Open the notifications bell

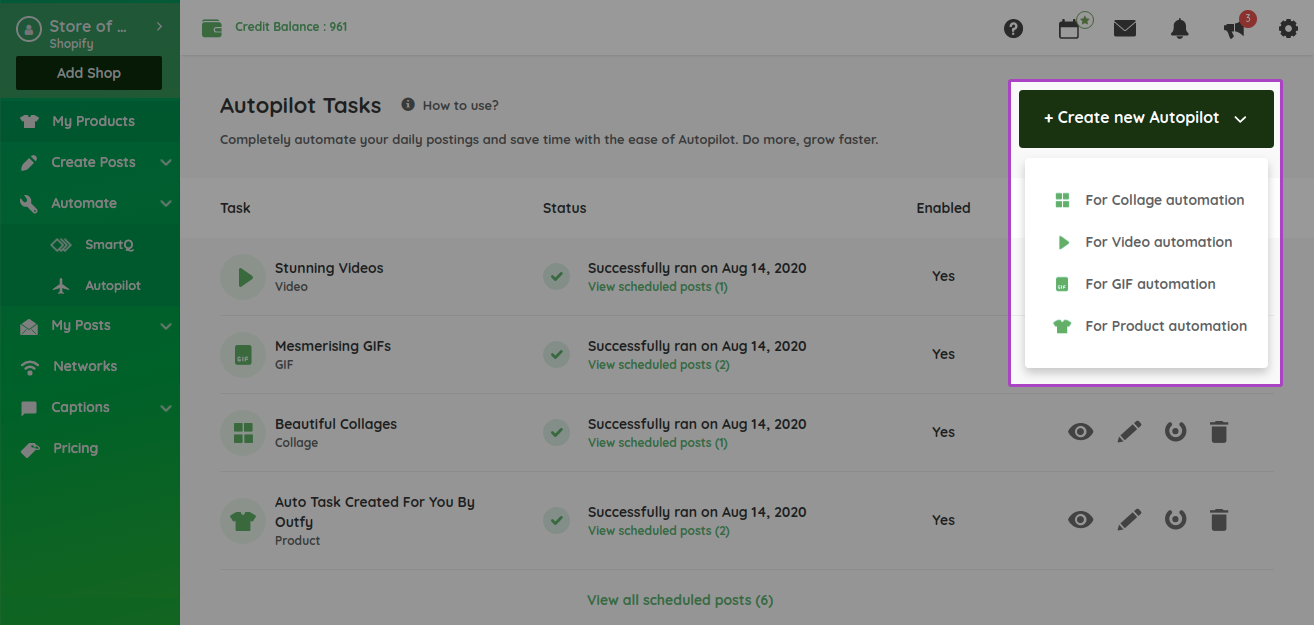point(1180,29)
